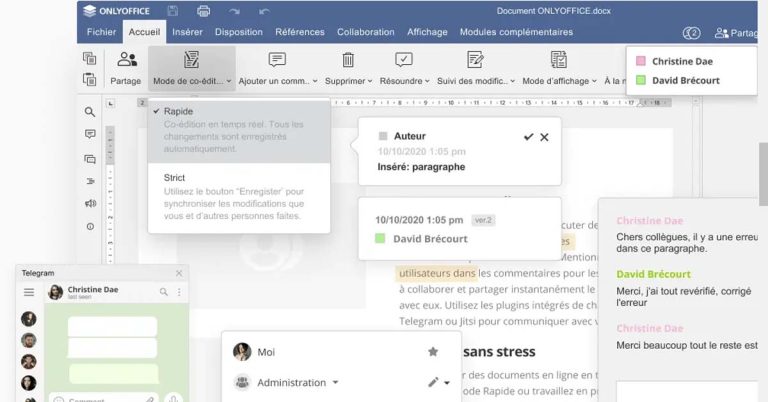Click the paste icon in ribbon

click(x=89, y=79)
